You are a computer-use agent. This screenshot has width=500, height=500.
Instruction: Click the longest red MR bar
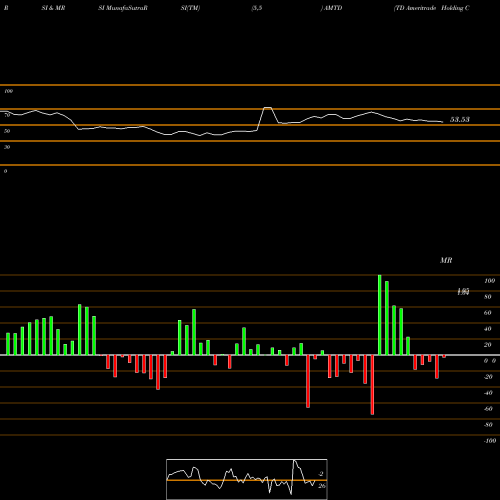click(372, 385)
